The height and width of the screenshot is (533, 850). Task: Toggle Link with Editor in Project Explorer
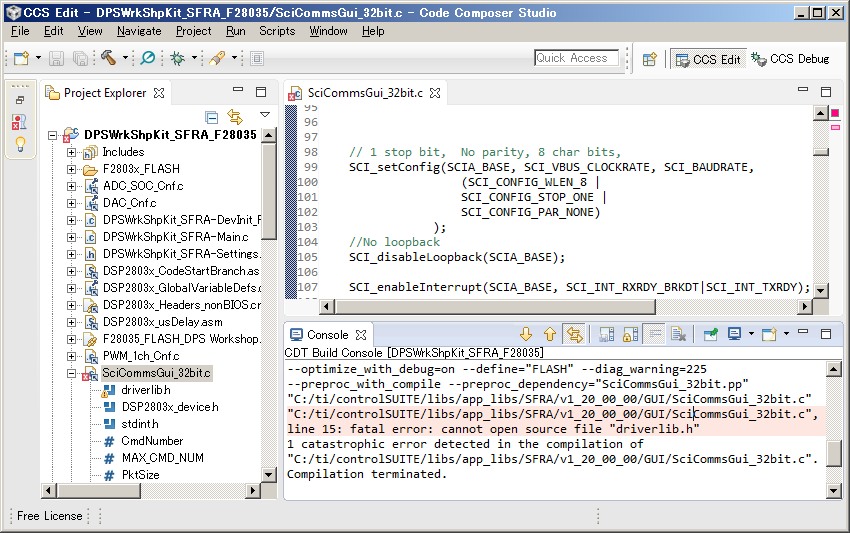click(235, 117)
